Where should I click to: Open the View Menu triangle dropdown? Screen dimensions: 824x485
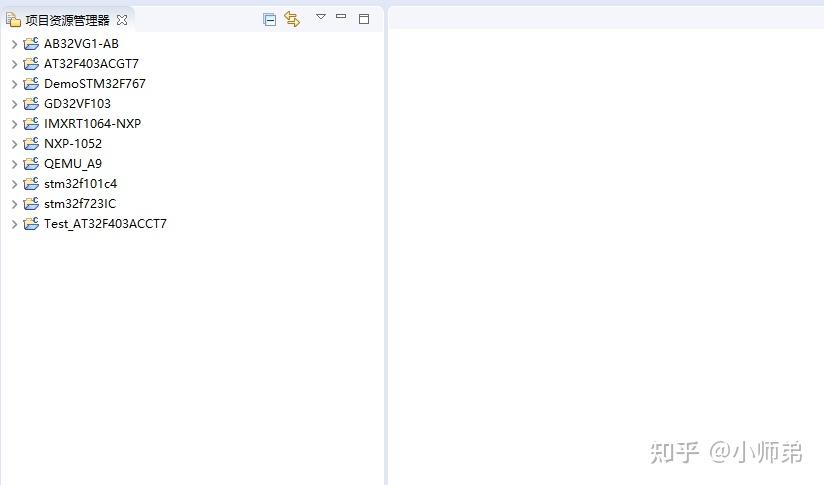point(321,17)
